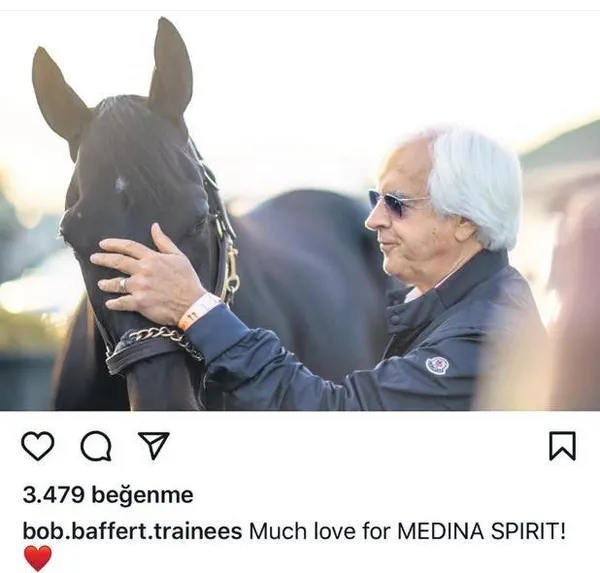Screen dimensions: 600x573
Task: Click the red heart emoji in the caption
Action: click(38, 558)
